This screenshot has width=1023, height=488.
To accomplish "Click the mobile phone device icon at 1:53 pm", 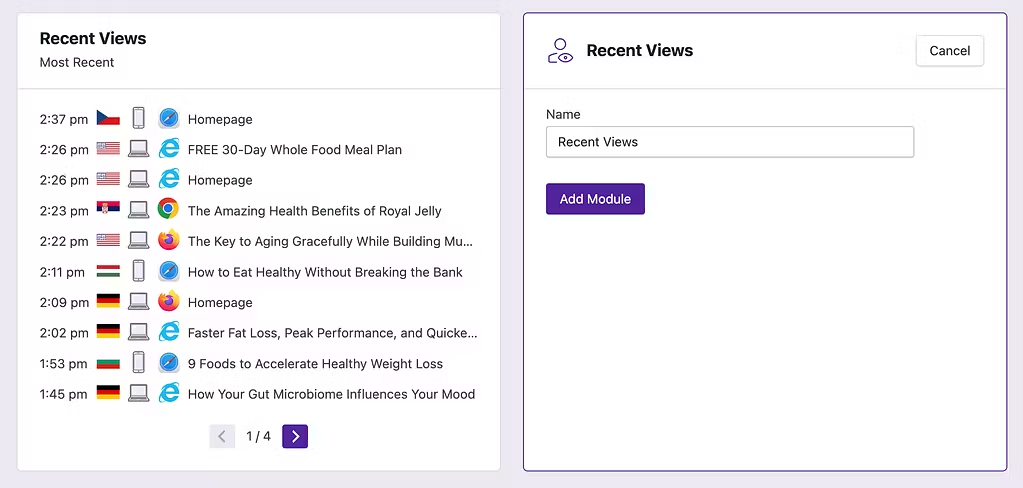I will 138,362.
